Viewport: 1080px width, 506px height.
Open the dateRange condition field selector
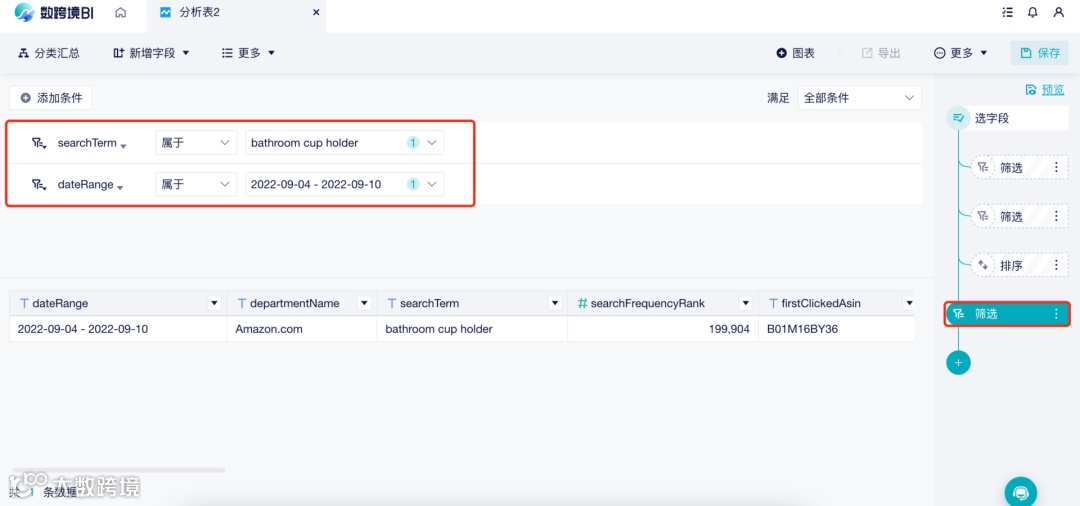90,185
